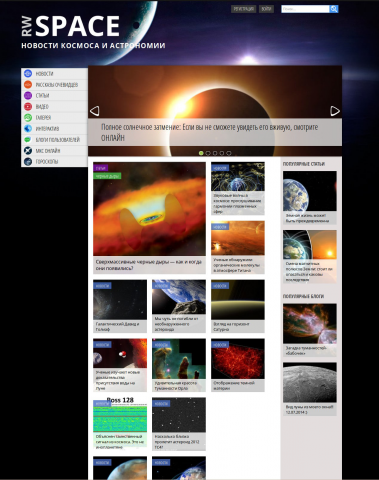Click the RW SPACE site logo
Screen dimensions: 379x480
tap(71, 26)
